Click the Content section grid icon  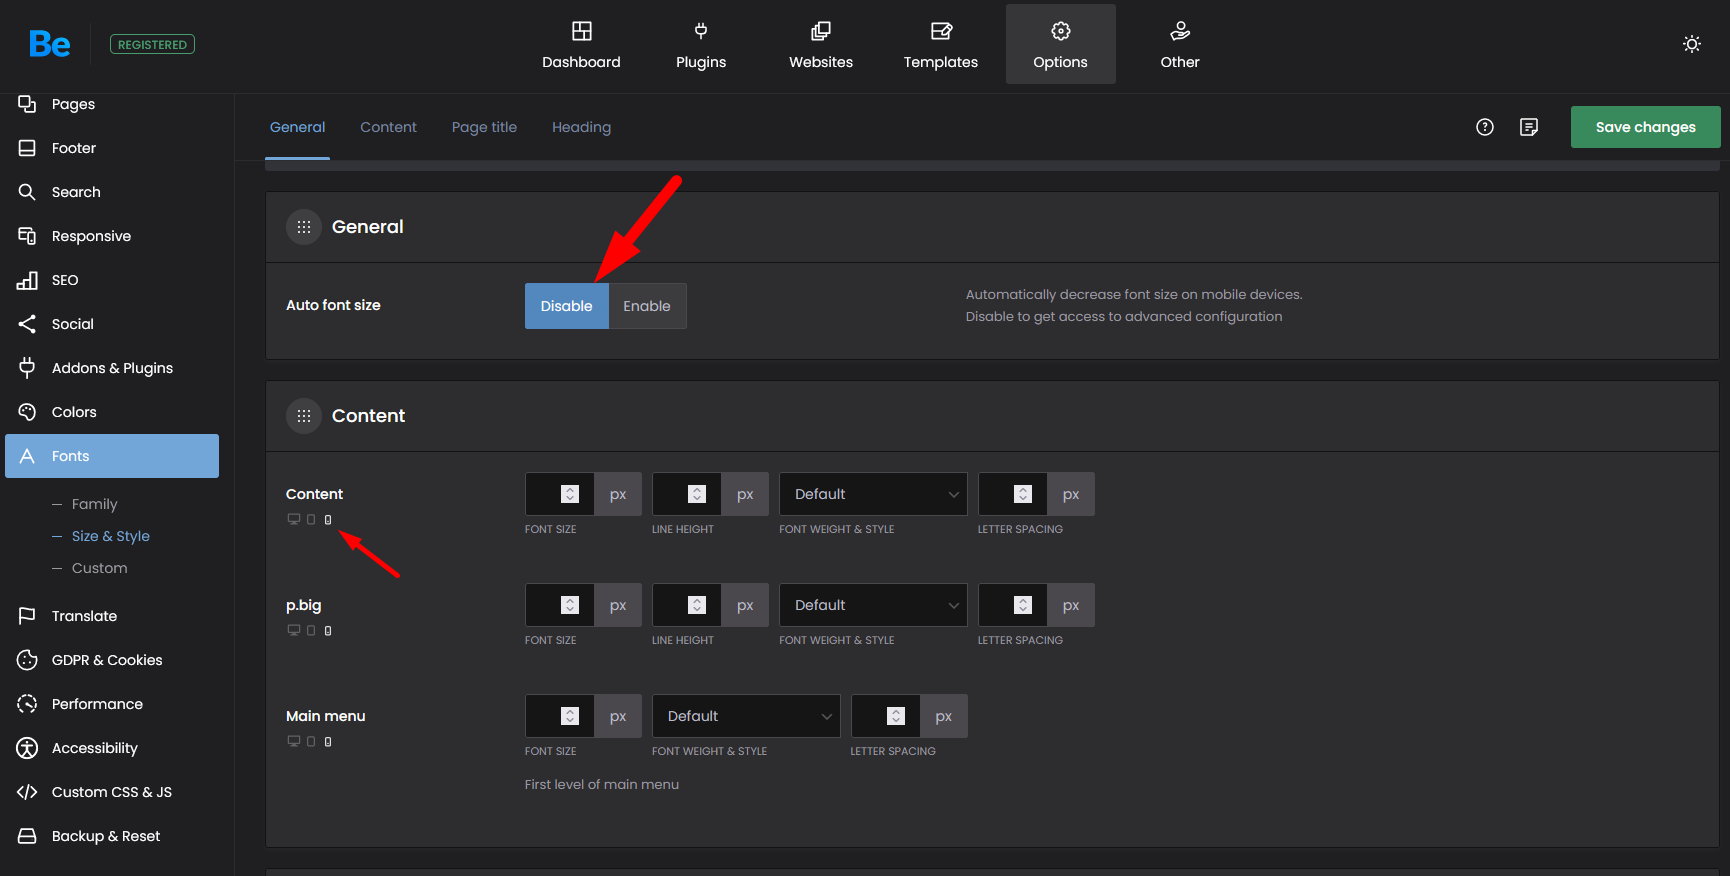(304, 416)
